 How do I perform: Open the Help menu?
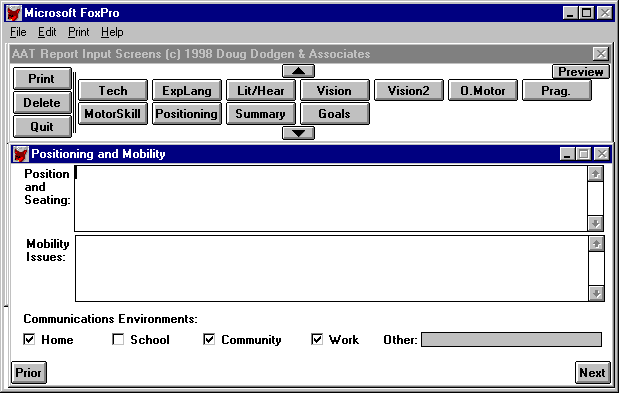tap(112, 32)
